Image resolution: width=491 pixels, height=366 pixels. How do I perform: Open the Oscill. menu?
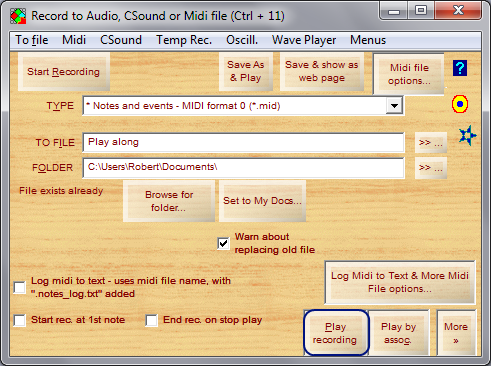(x=242, y=40)
